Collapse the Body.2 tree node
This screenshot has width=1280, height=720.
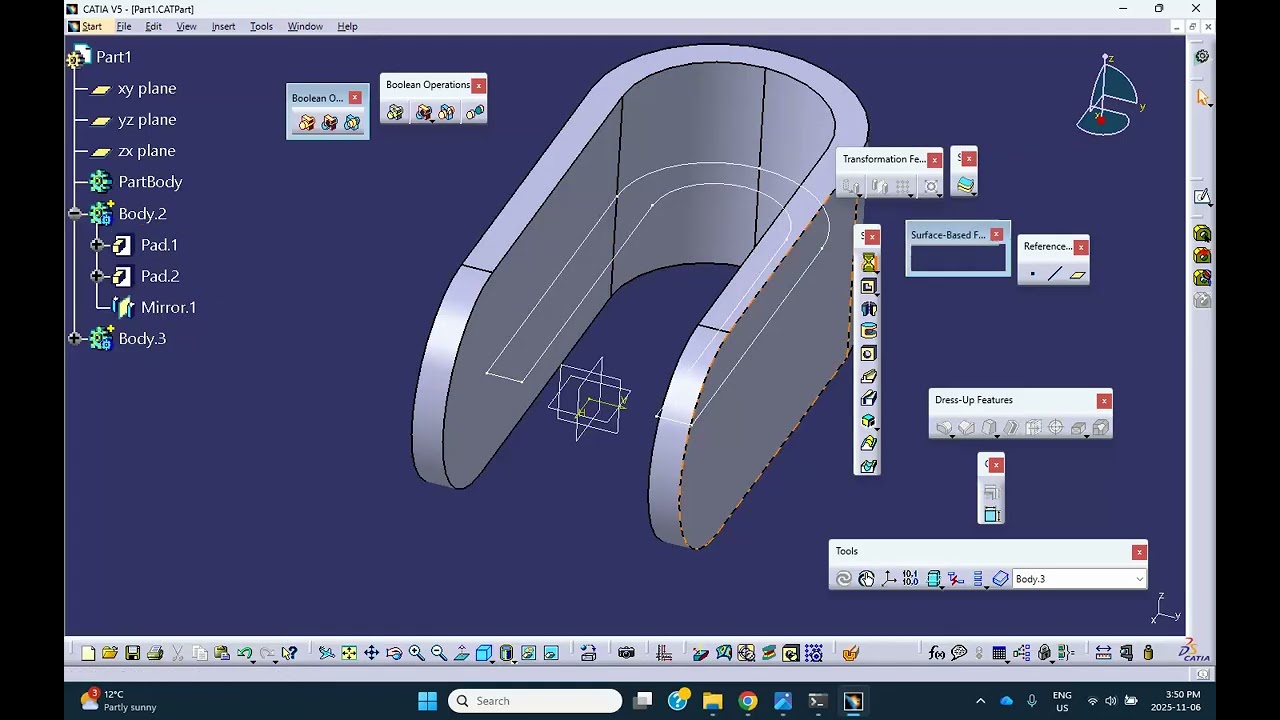tap(75, 214)
